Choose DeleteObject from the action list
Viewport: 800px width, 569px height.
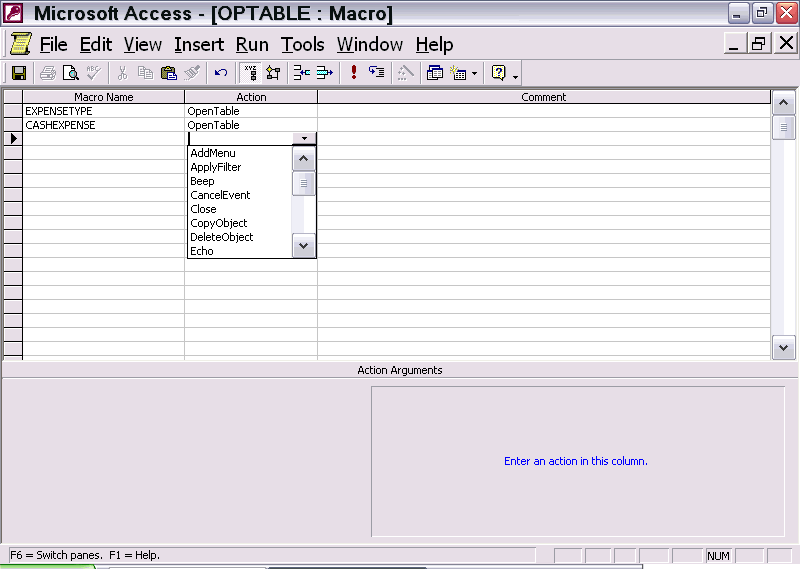pyautogui.click(x=240, y=237)
